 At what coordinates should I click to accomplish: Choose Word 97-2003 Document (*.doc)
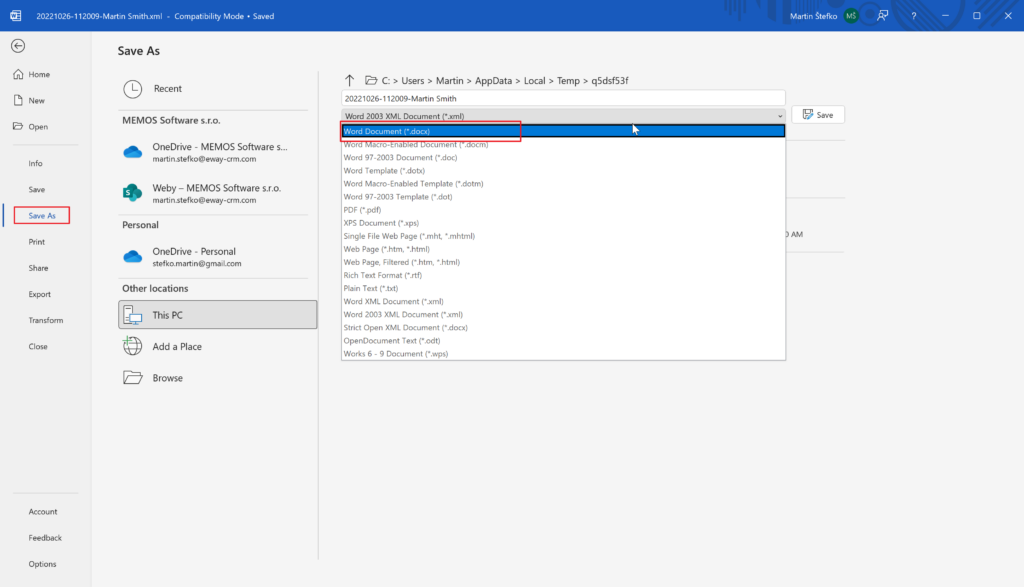563,157
